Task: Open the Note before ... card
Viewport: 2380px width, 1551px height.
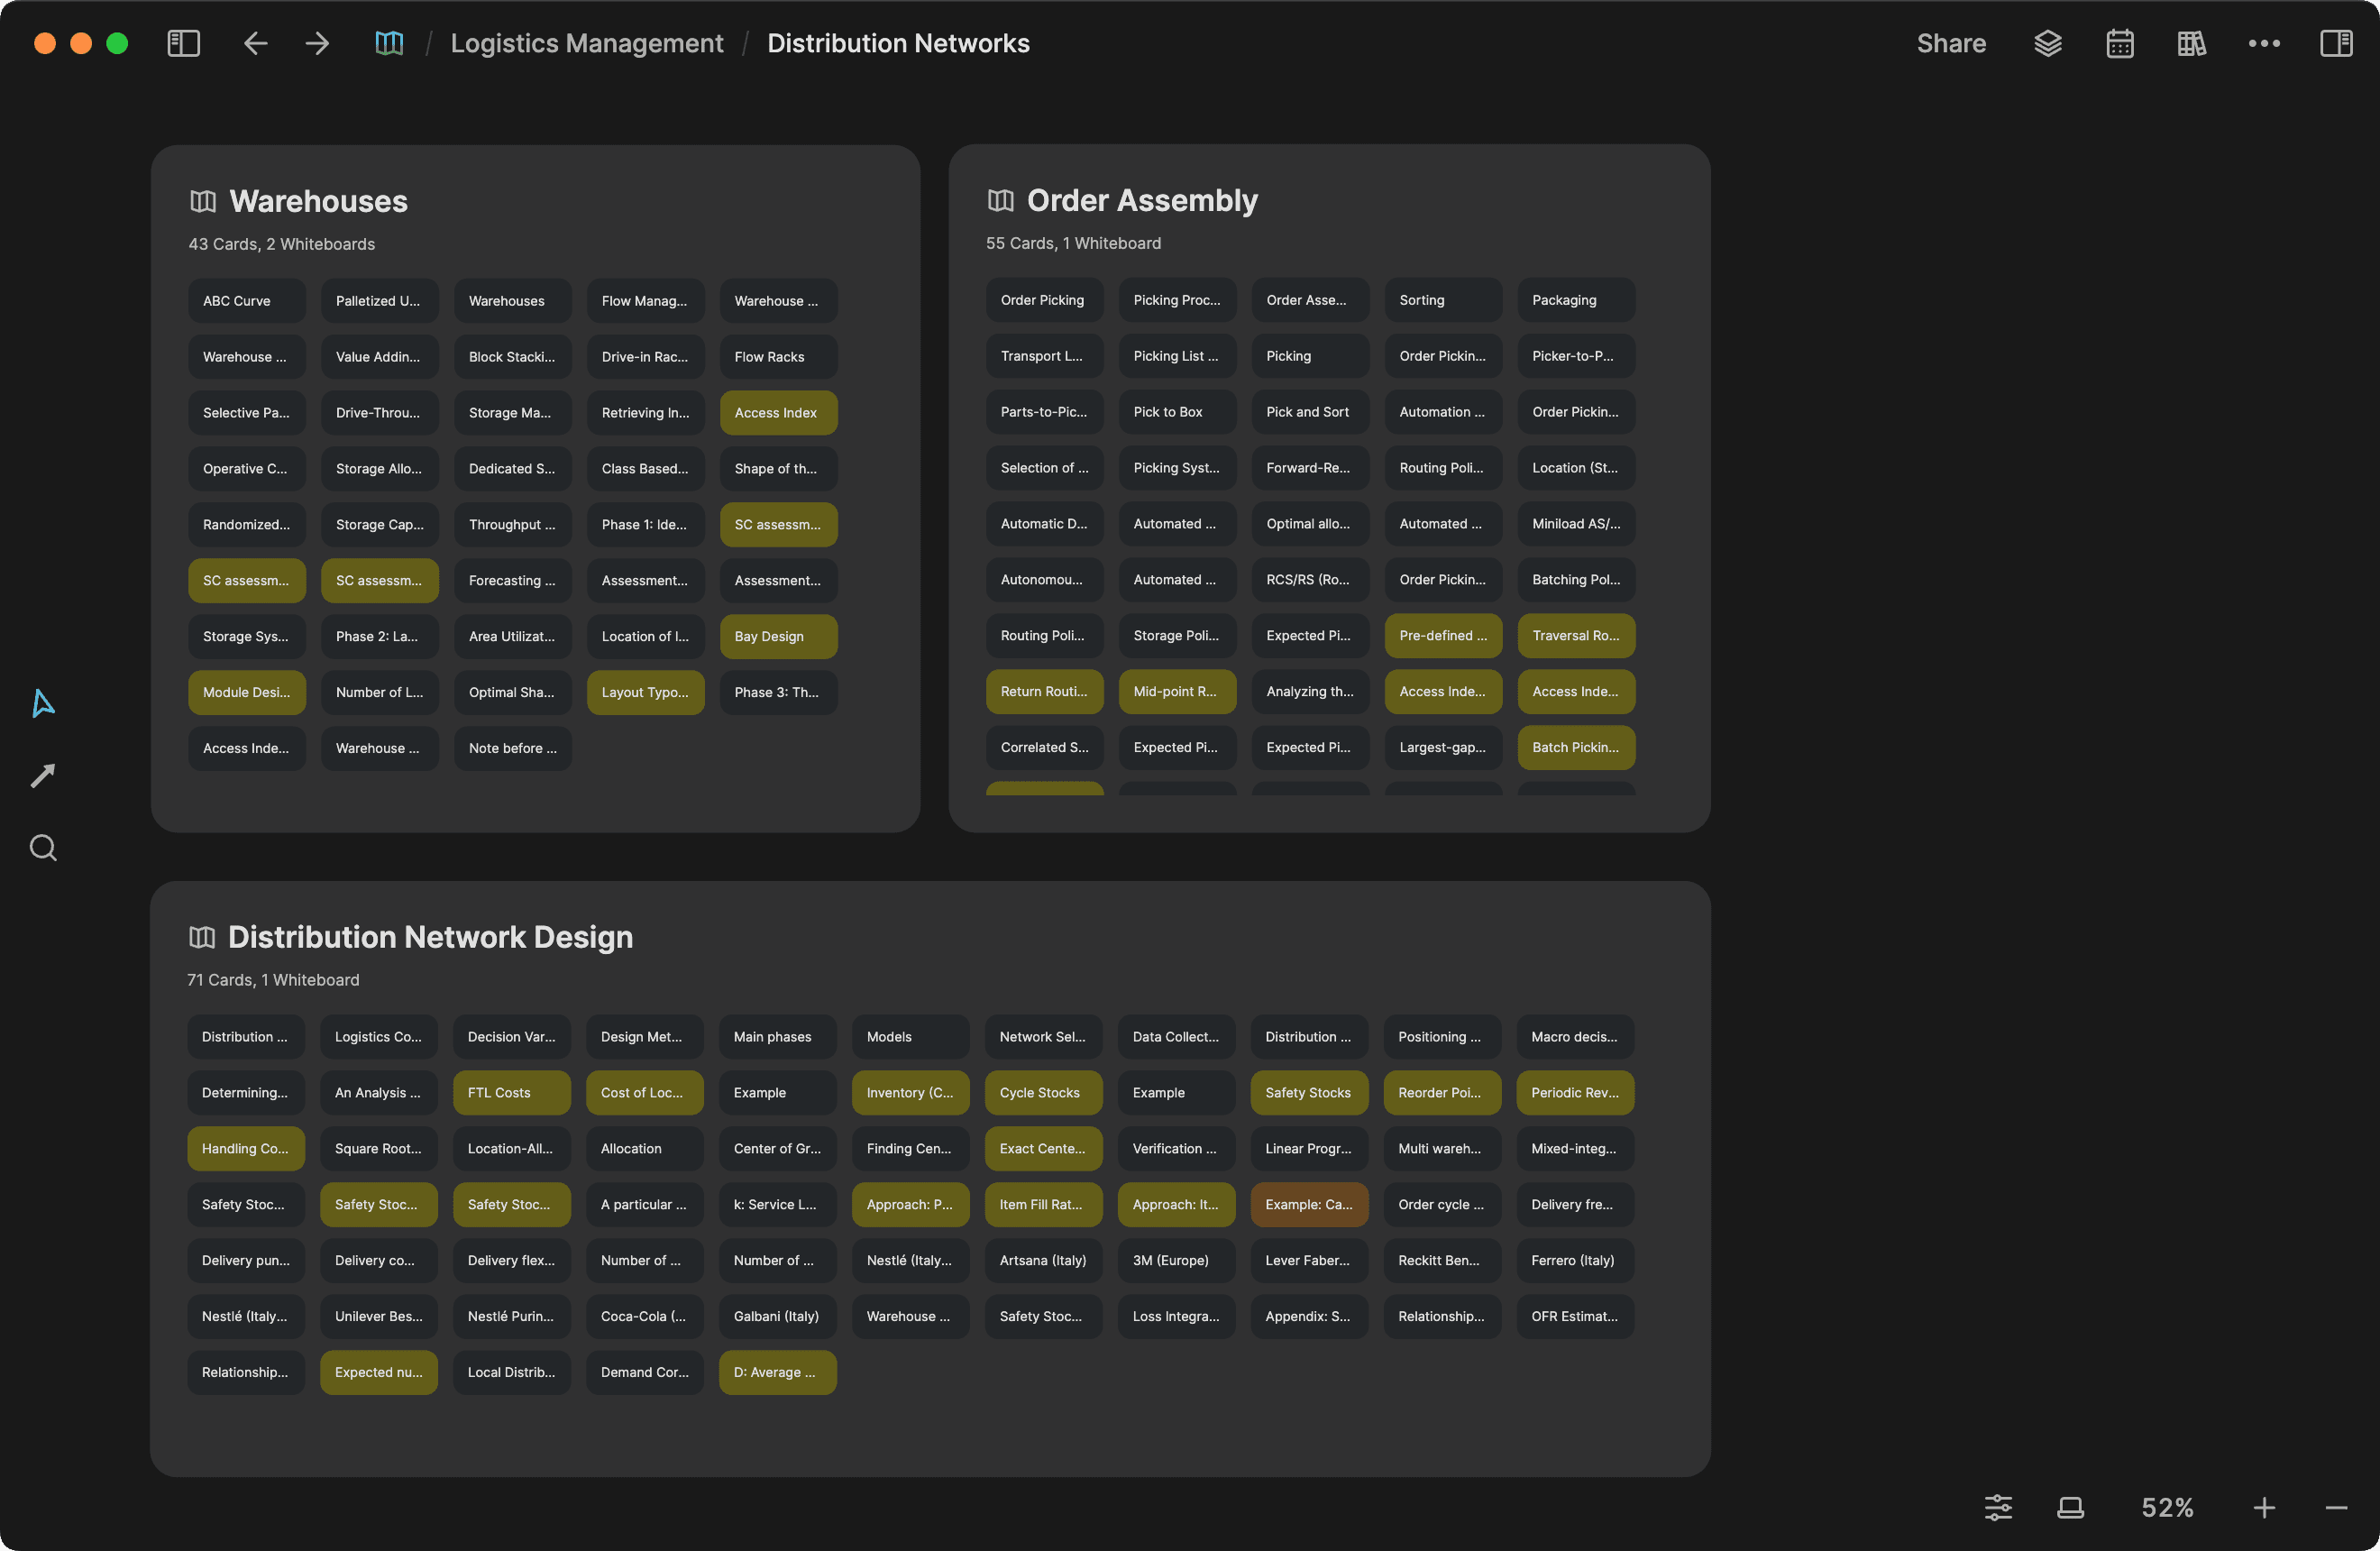Action: click(512, 749)
